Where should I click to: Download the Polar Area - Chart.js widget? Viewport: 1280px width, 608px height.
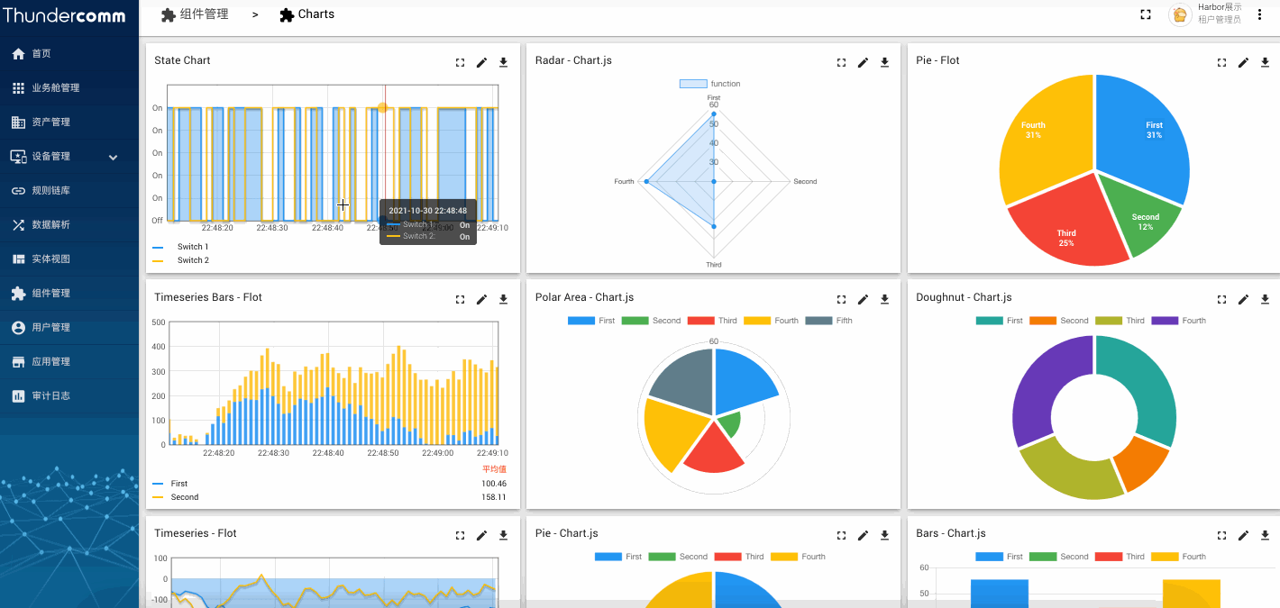[885, 299]
